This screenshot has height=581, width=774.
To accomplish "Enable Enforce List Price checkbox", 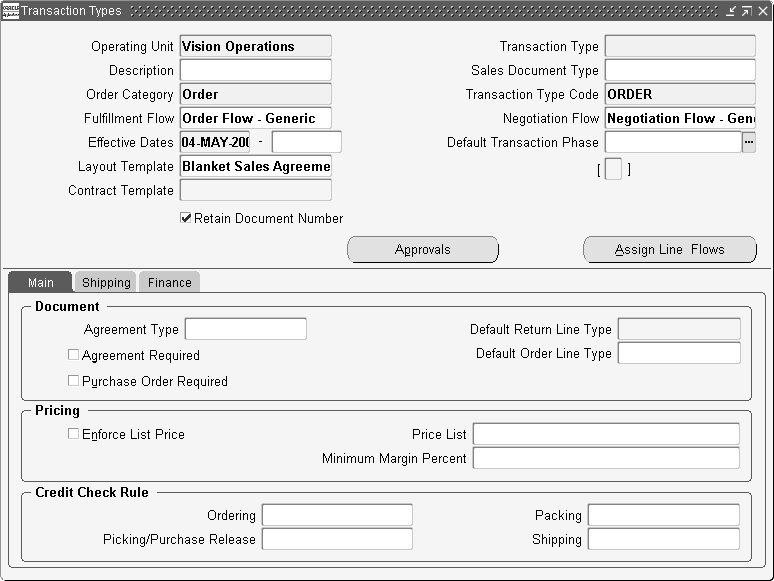I will (x=73, y=433).
